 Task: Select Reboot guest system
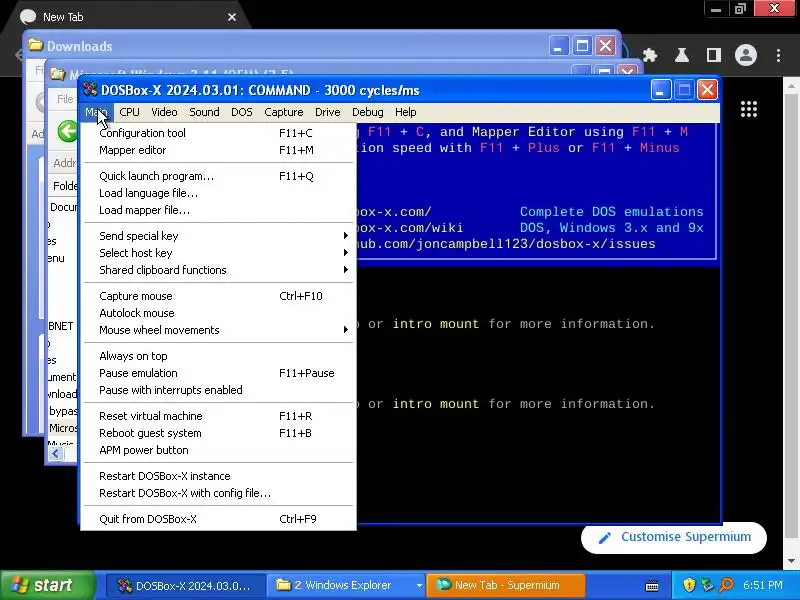click(x=218, y=433)
